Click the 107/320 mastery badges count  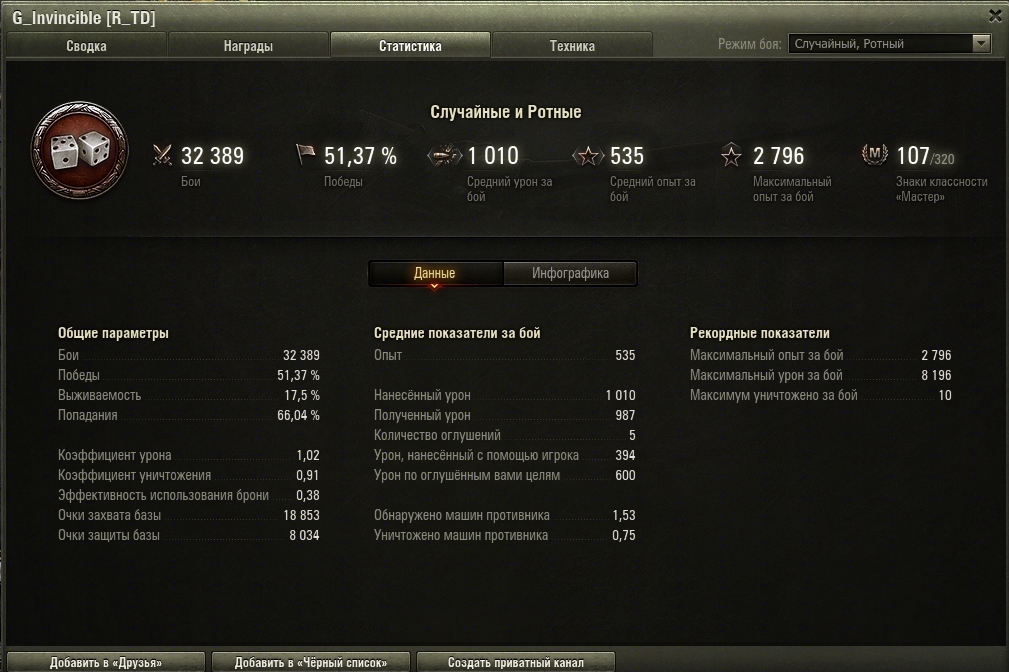[925, 156]
